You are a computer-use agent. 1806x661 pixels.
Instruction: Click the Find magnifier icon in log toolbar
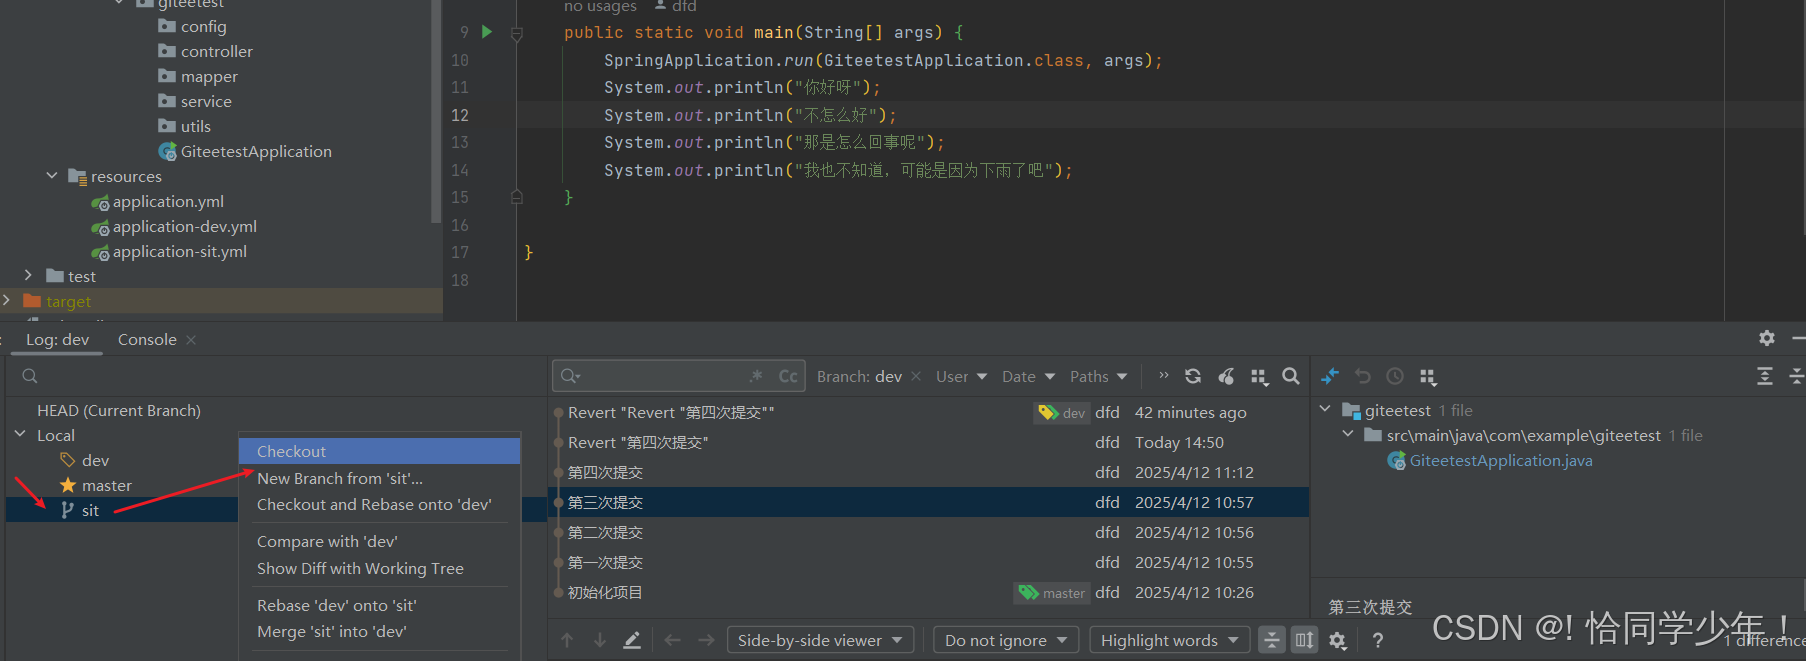pos(1291,376)
